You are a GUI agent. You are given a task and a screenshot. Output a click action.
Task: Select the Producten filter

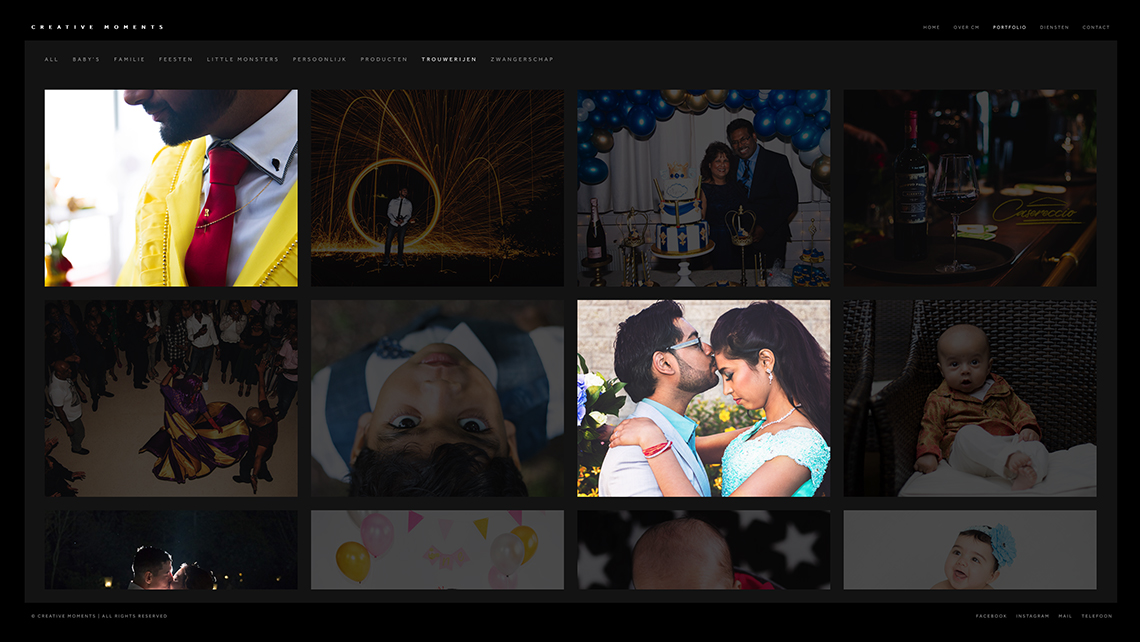coord(384,59)
